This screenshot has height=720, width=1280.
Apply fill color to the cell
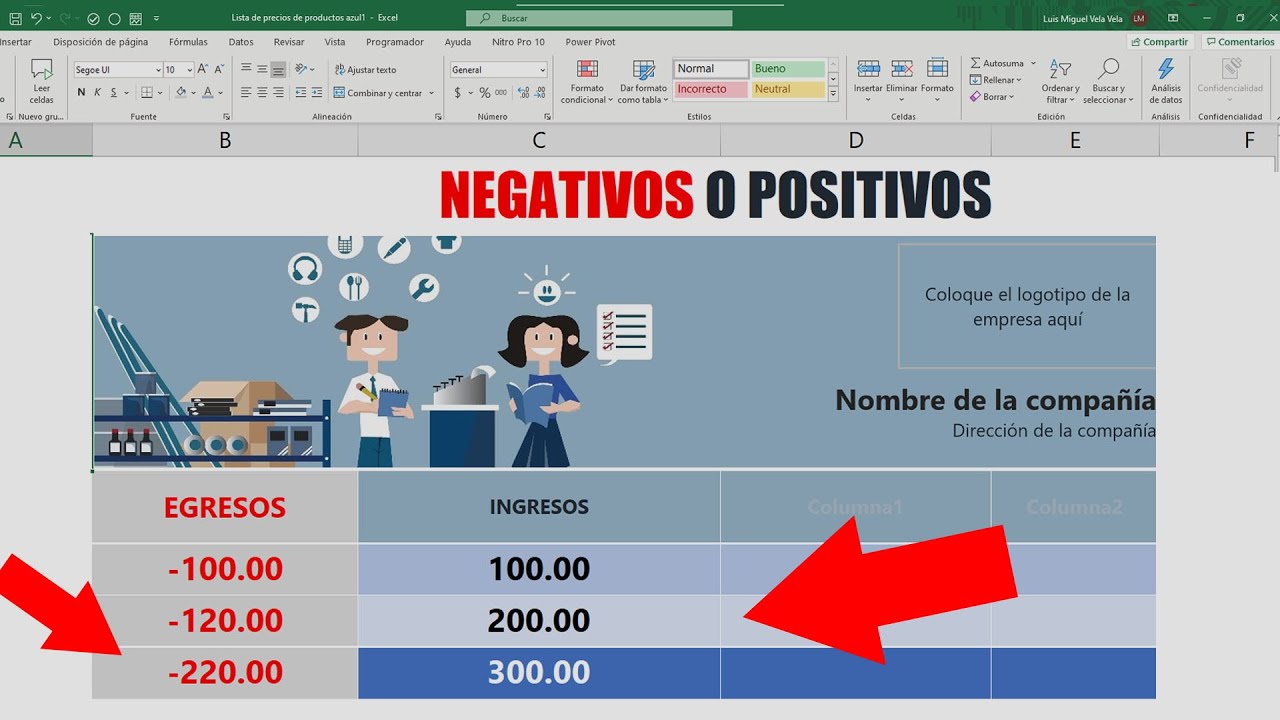pos(181,92)
